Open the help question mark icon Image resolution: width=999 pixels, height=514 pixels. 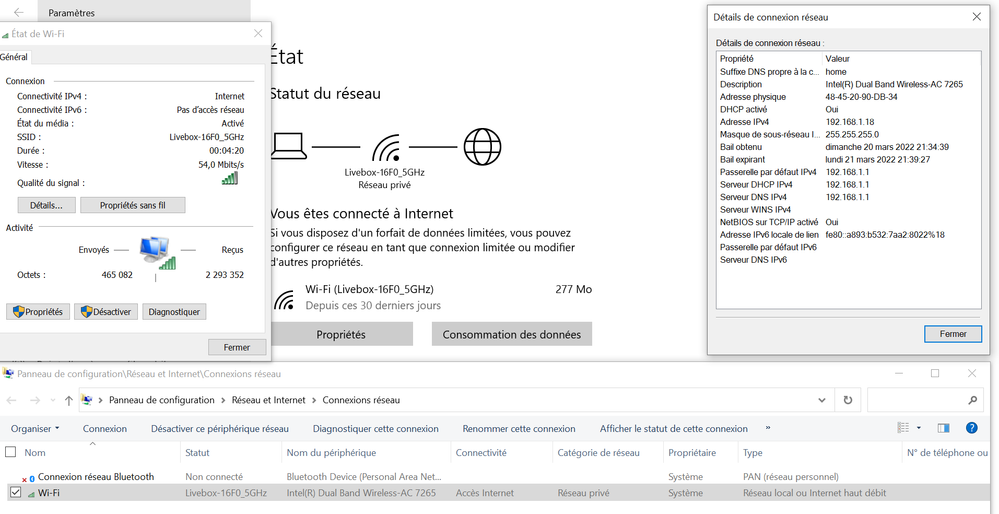971,428
